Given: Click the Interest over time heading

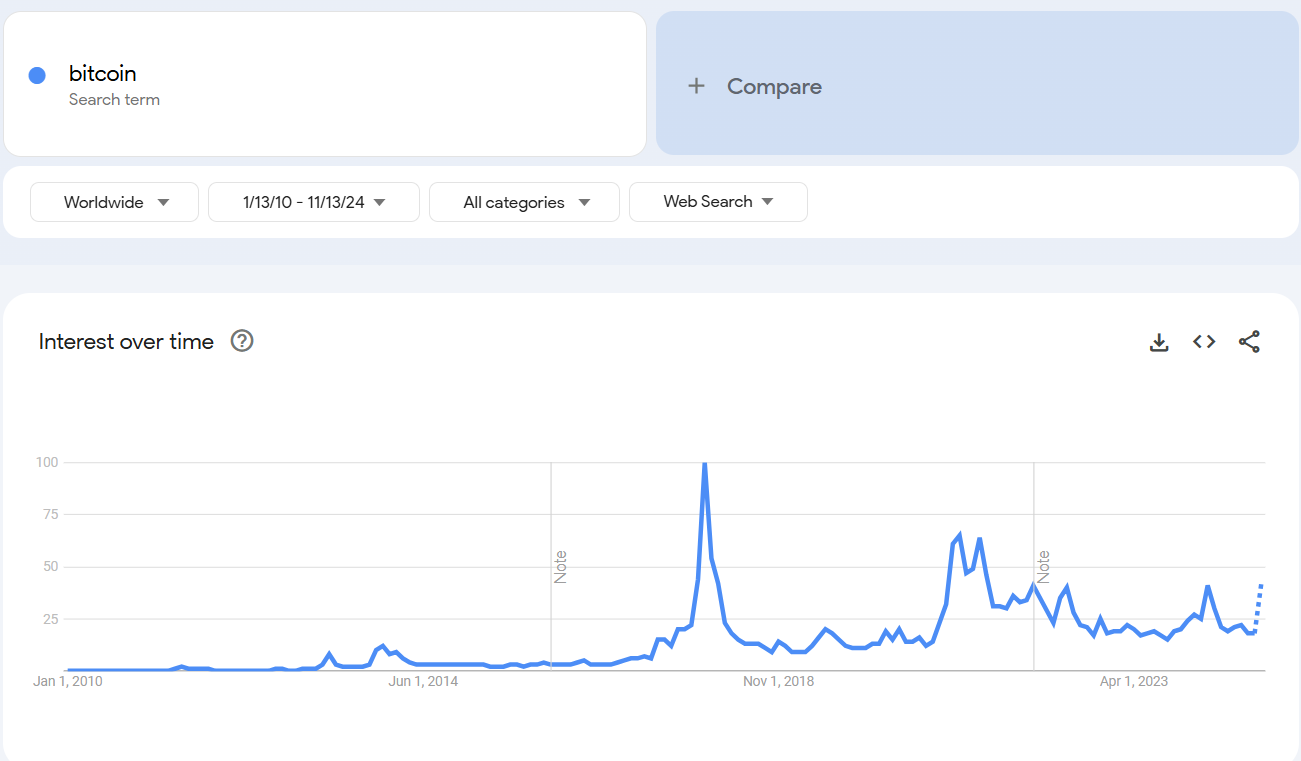Looking at the screenshot, I should click(126, 342).
